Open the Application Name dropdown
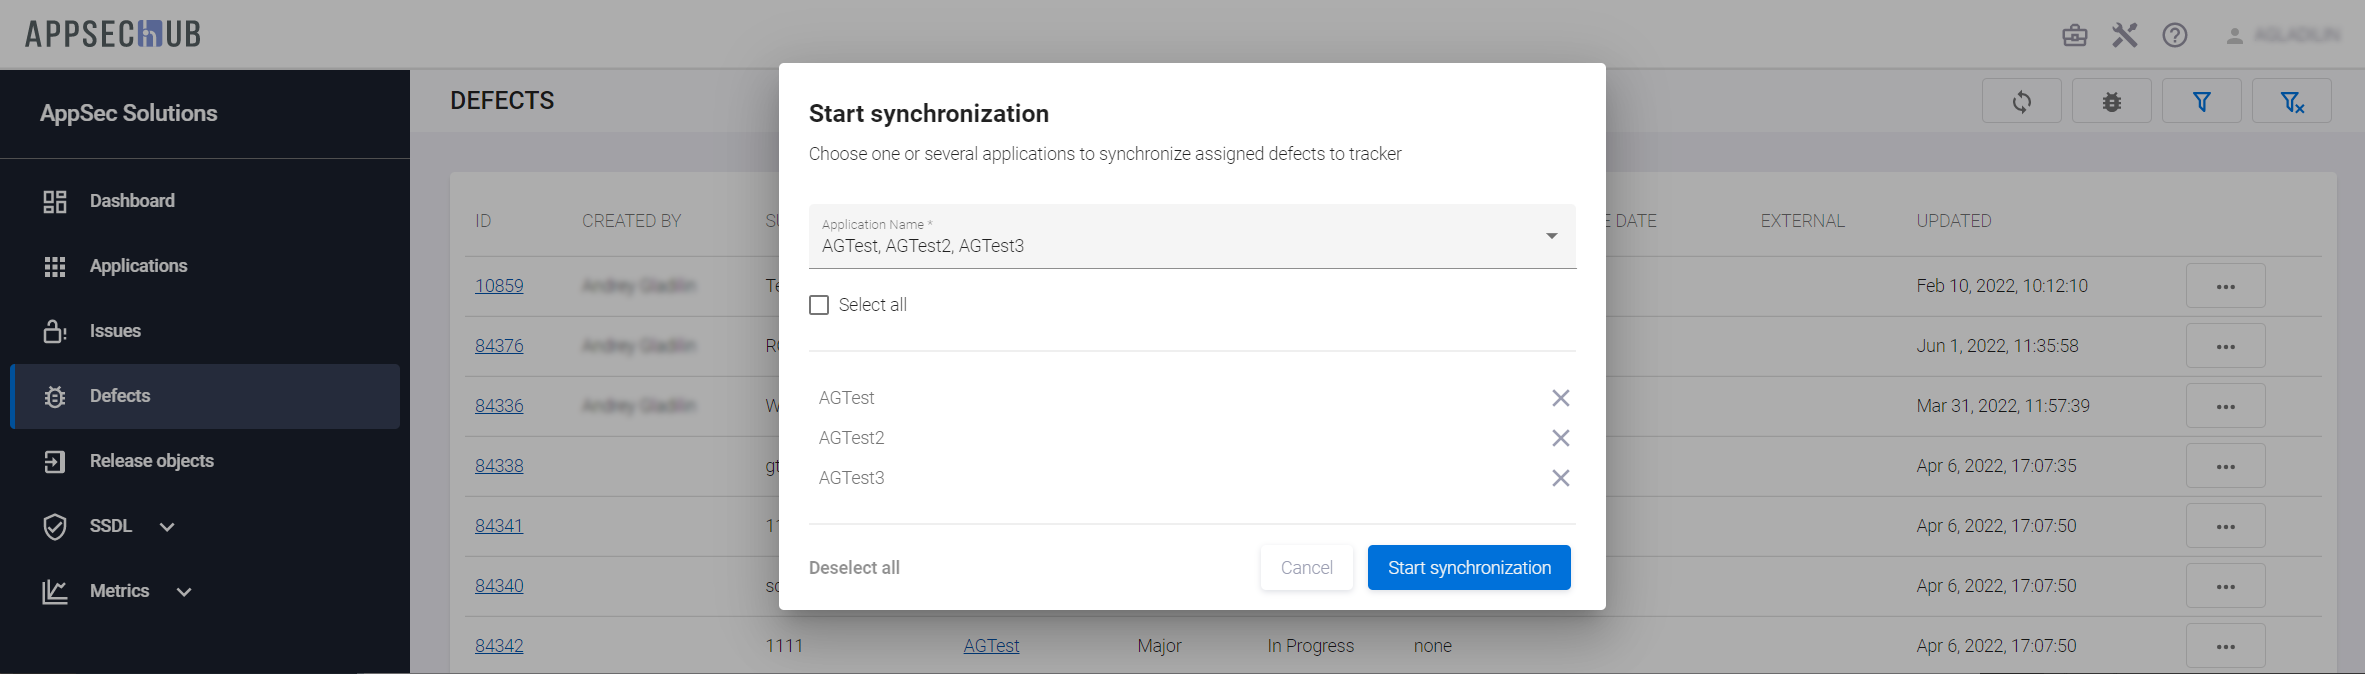Image resolution: width=2365 pixels, height=674 pixels. 1551,237
